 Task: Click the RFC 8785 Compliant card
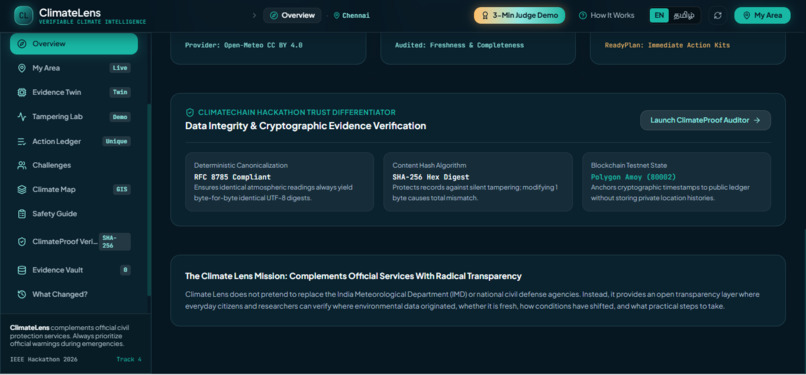click(280, 182)
